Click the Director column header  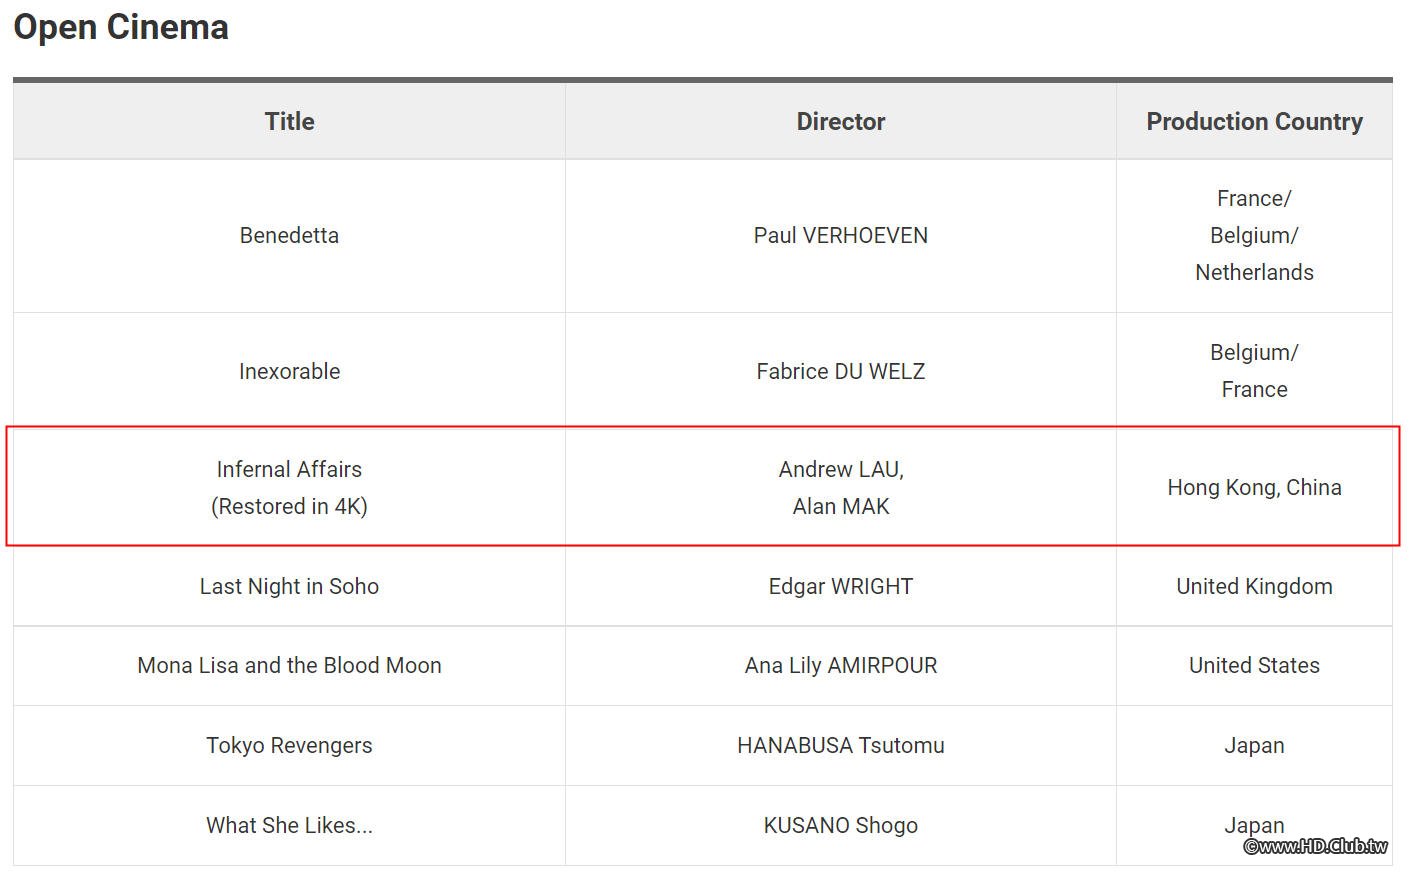click(x=841, y=121)
